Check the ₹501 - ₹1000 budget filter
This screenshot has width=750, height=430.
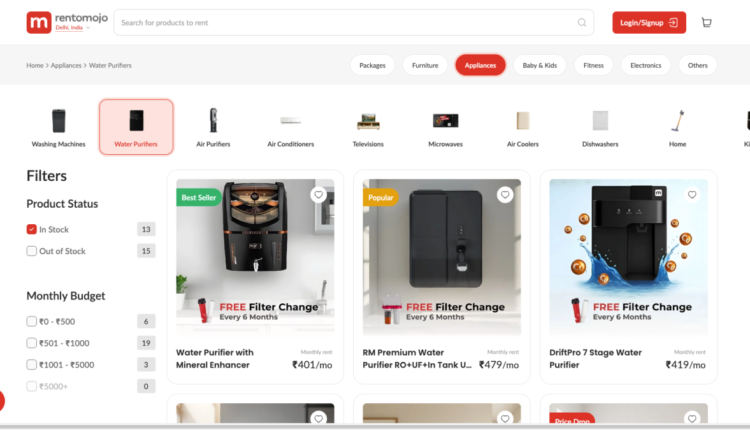(32, 342)
